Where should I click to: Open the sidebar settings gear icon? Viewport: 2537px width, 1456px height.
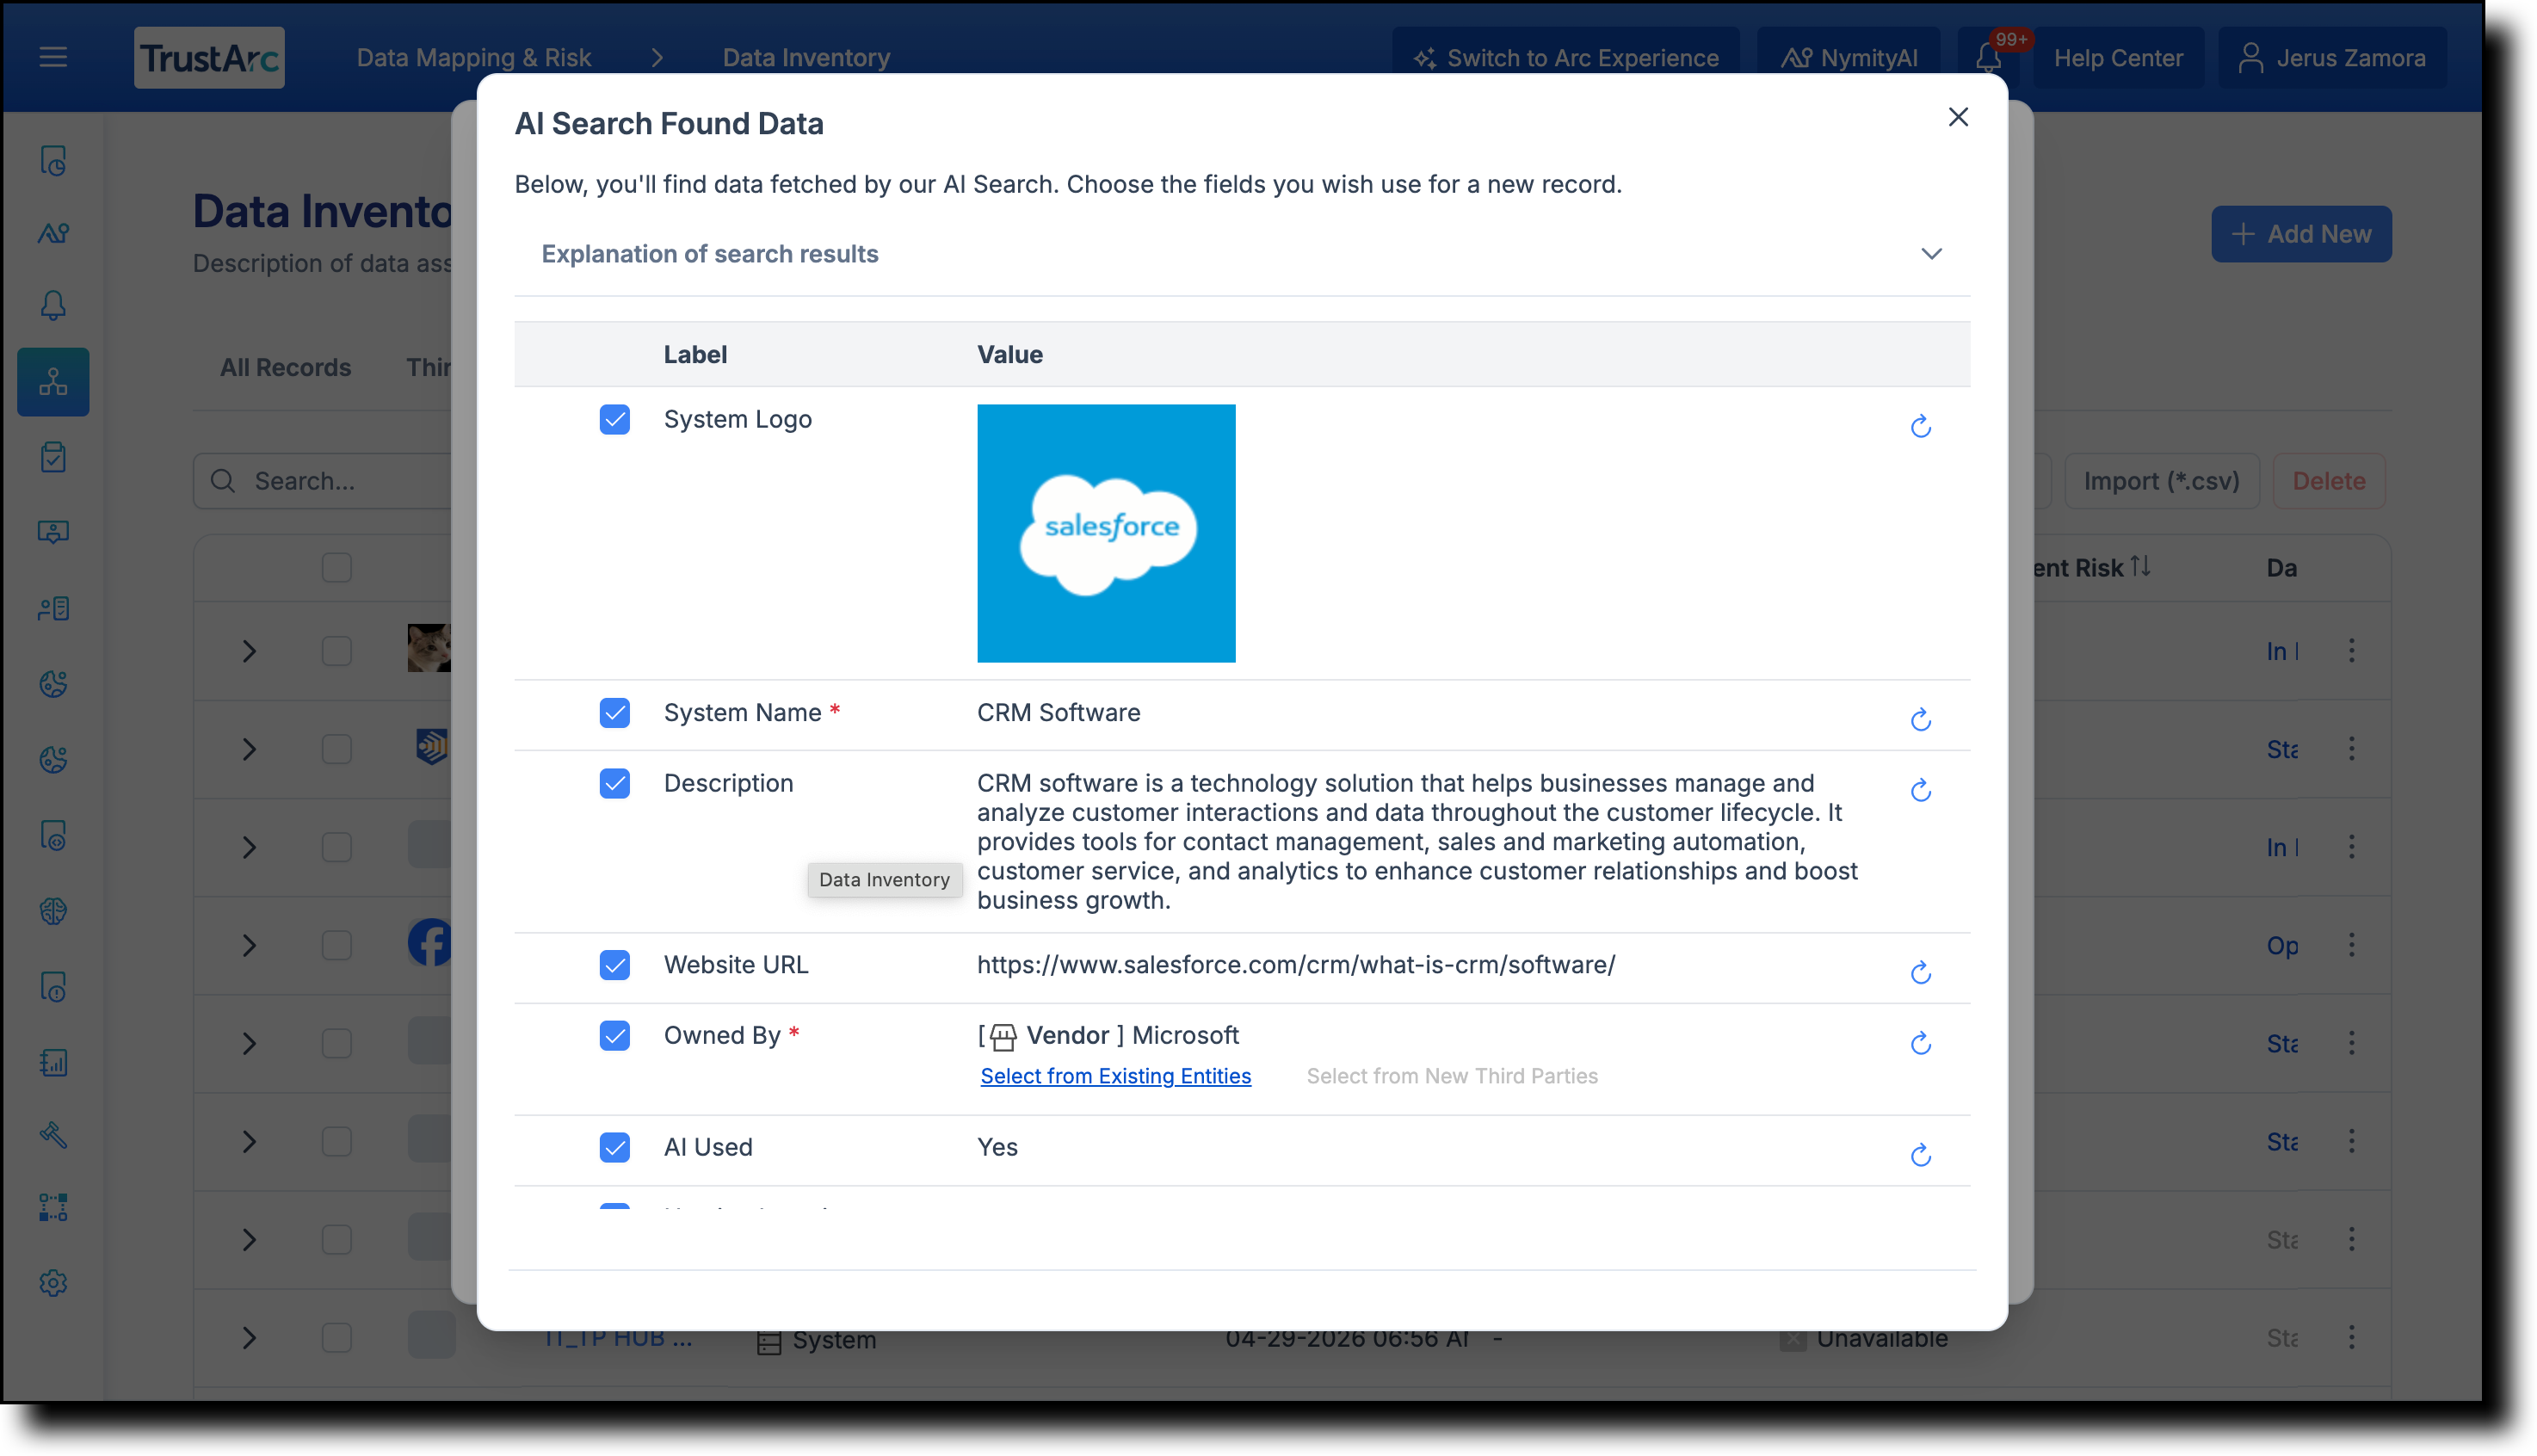tap(53, 1283)
